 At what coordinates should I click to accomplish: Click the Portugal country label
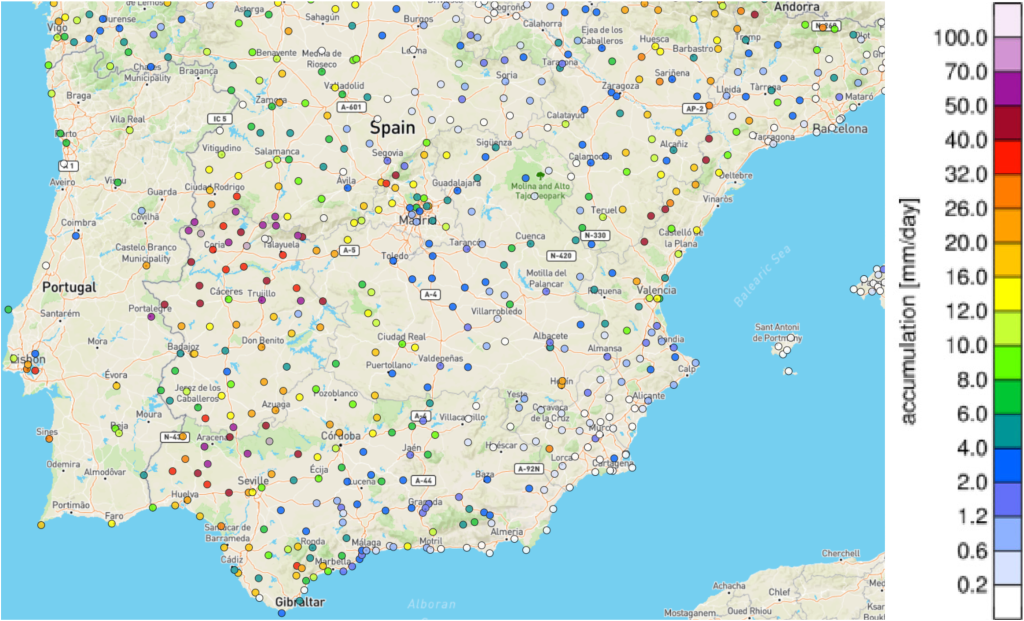click(x=69, y=287)
